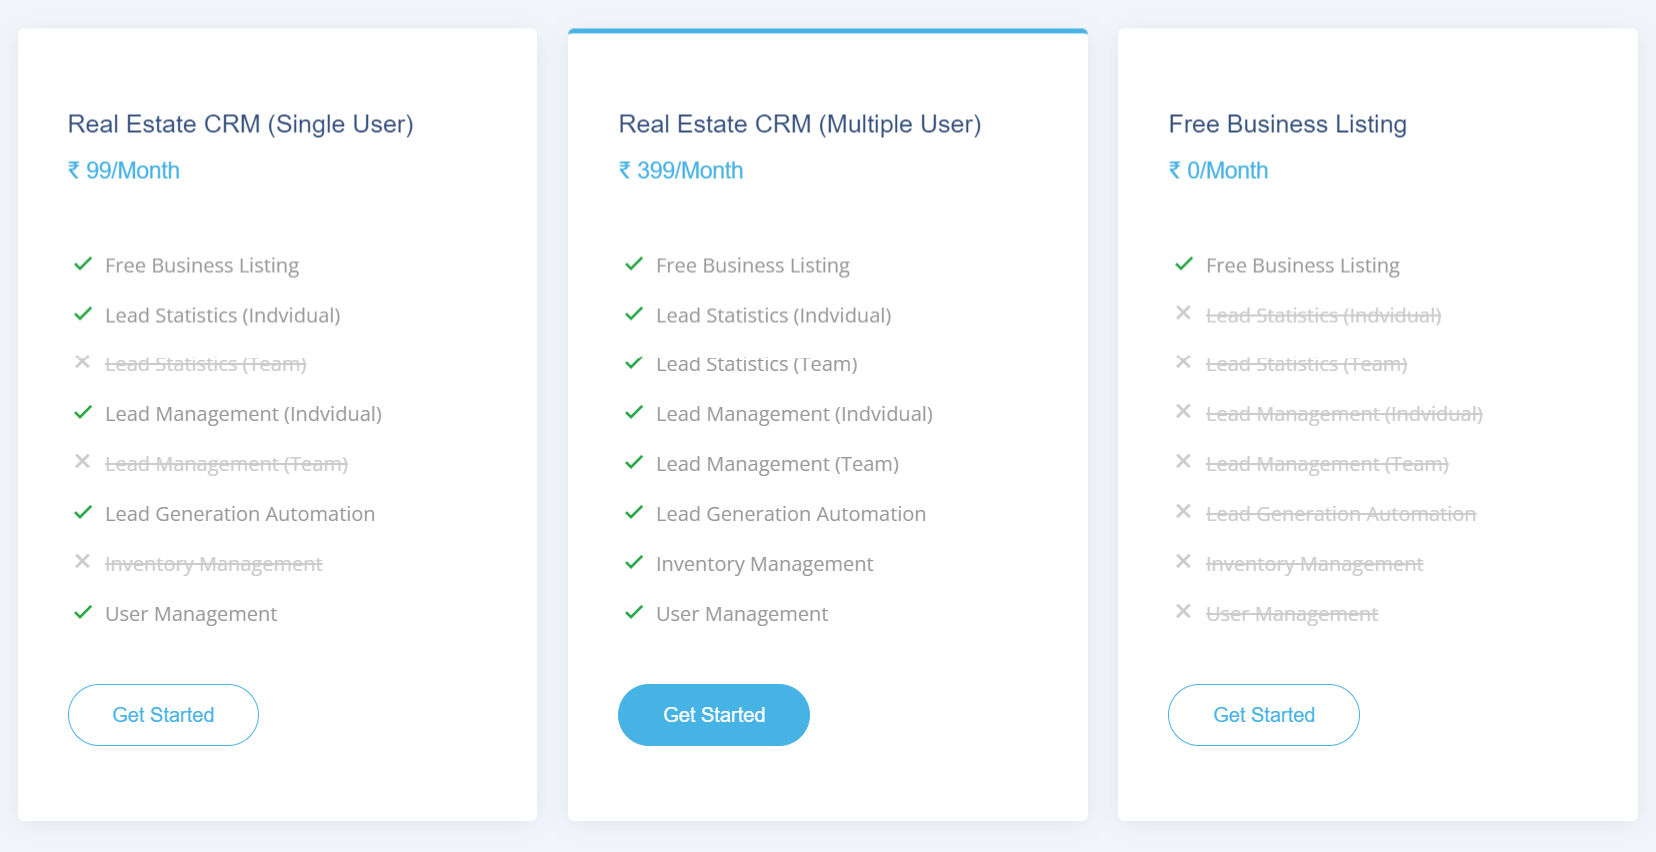Click User Management text in Multiple User plan
This screenshot has width=1656, height=852.
tap(742, 614)
